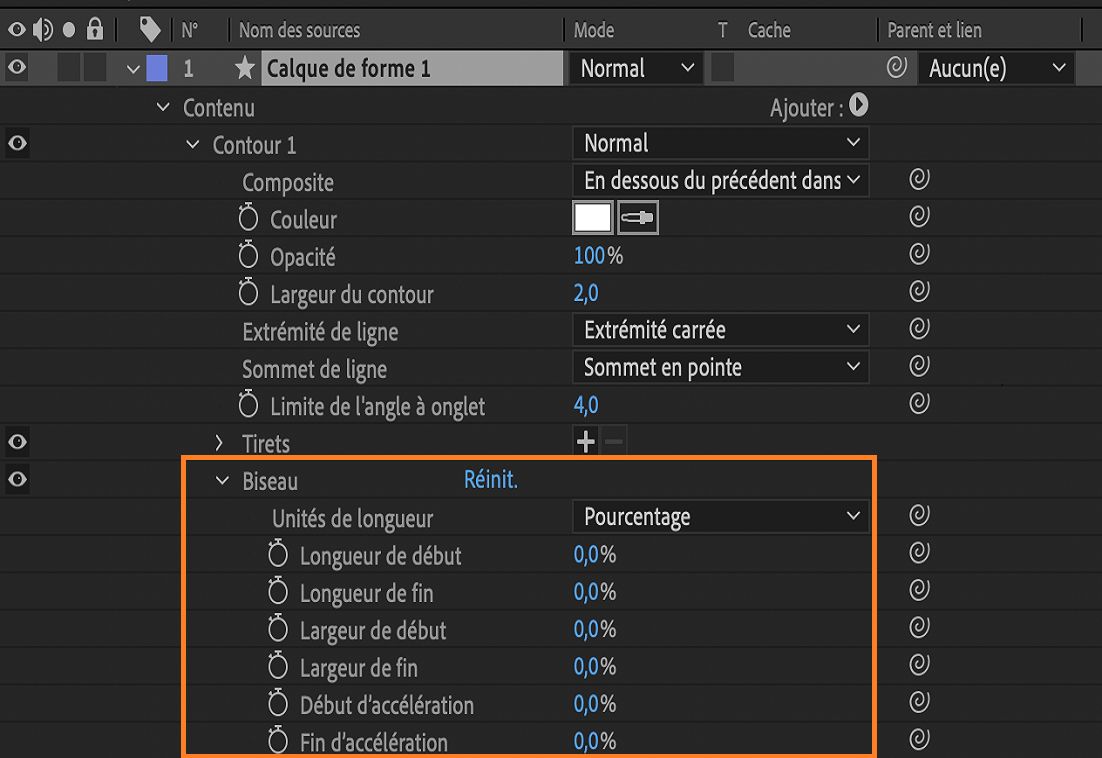Toggle the eye icon for Contour 1

(17, 144)
